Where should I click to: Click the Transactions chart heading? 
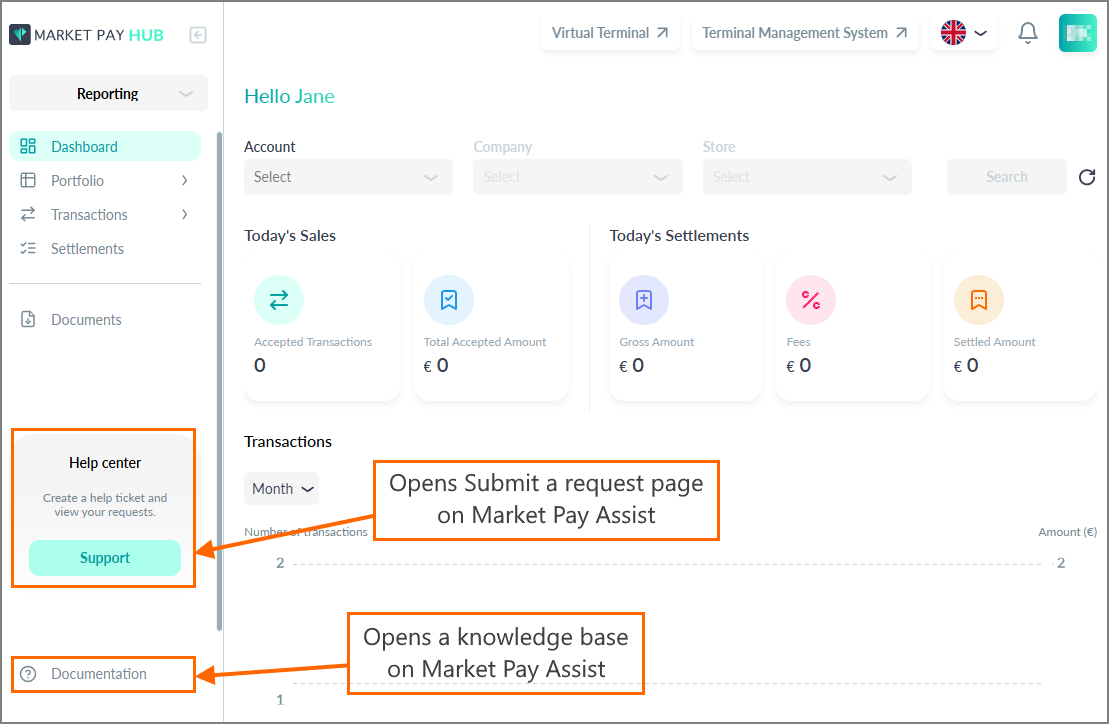(288, 441)
